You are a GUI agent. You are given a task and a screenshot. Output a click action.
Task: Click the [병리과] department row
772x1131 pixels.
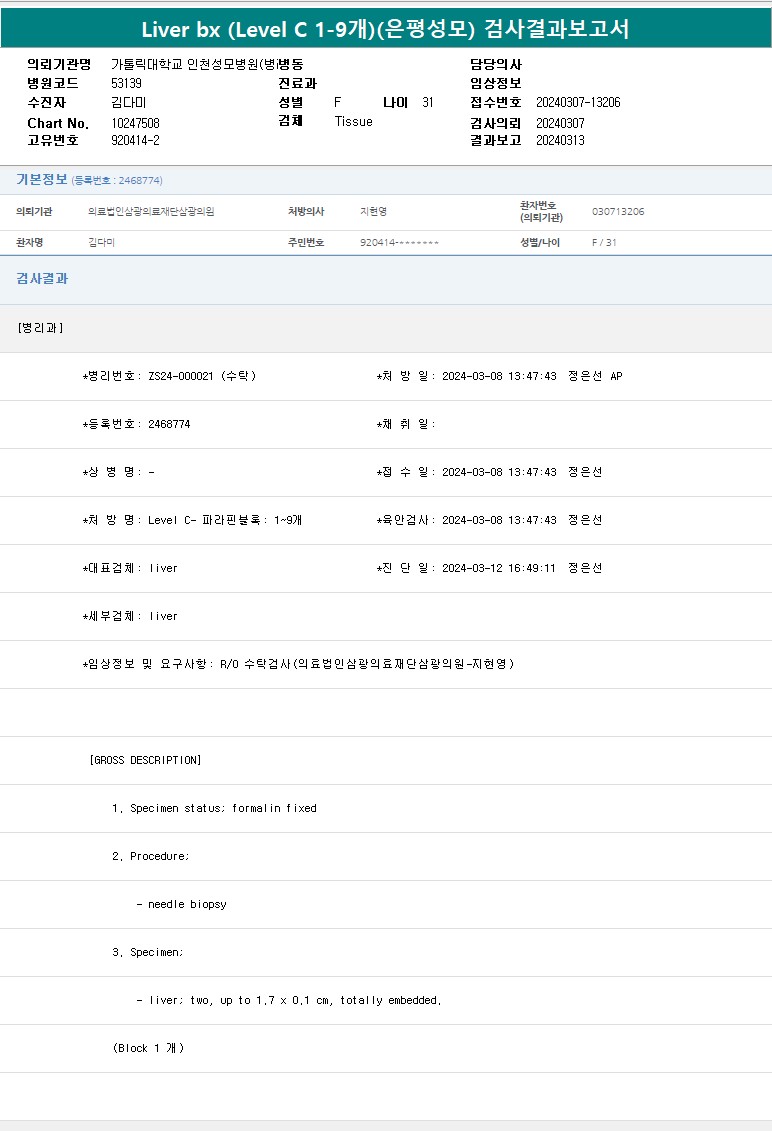click(x=41, y=328)
